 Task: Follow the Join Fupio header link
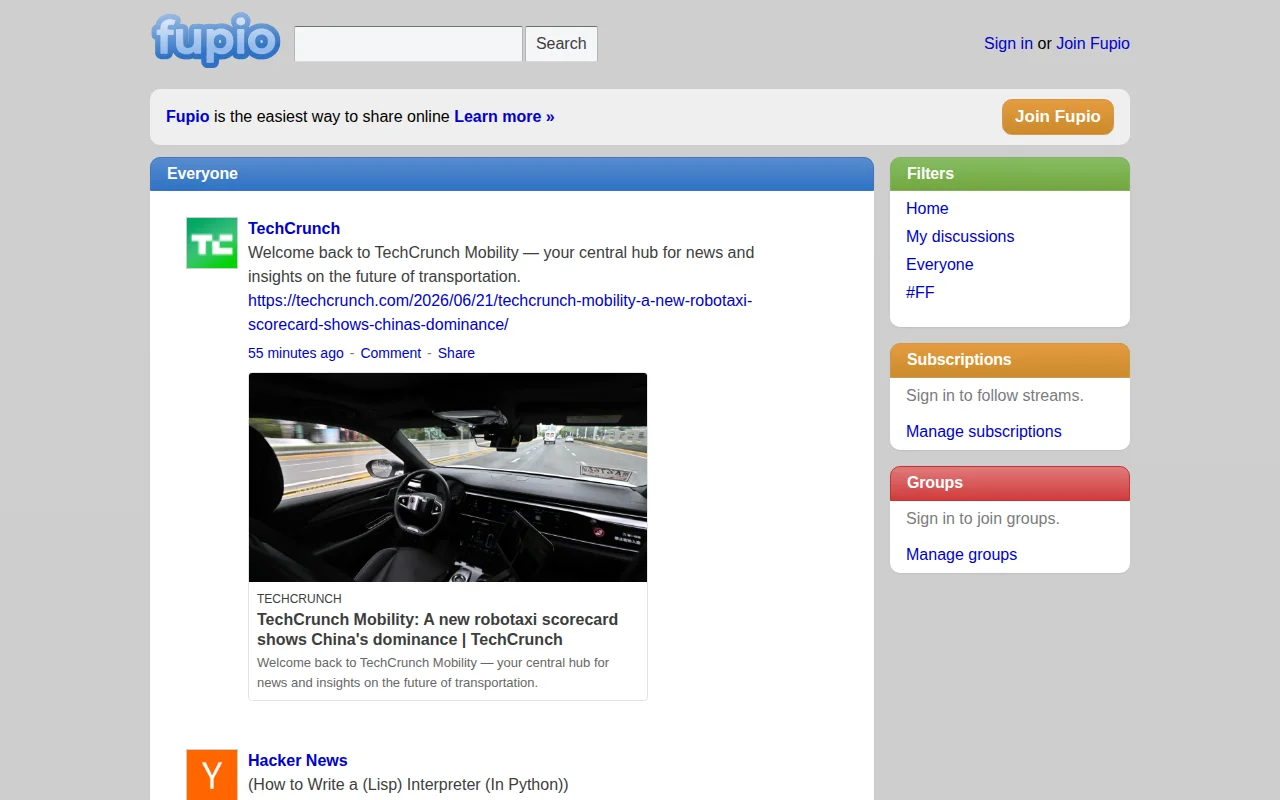tap(1093, 43)
